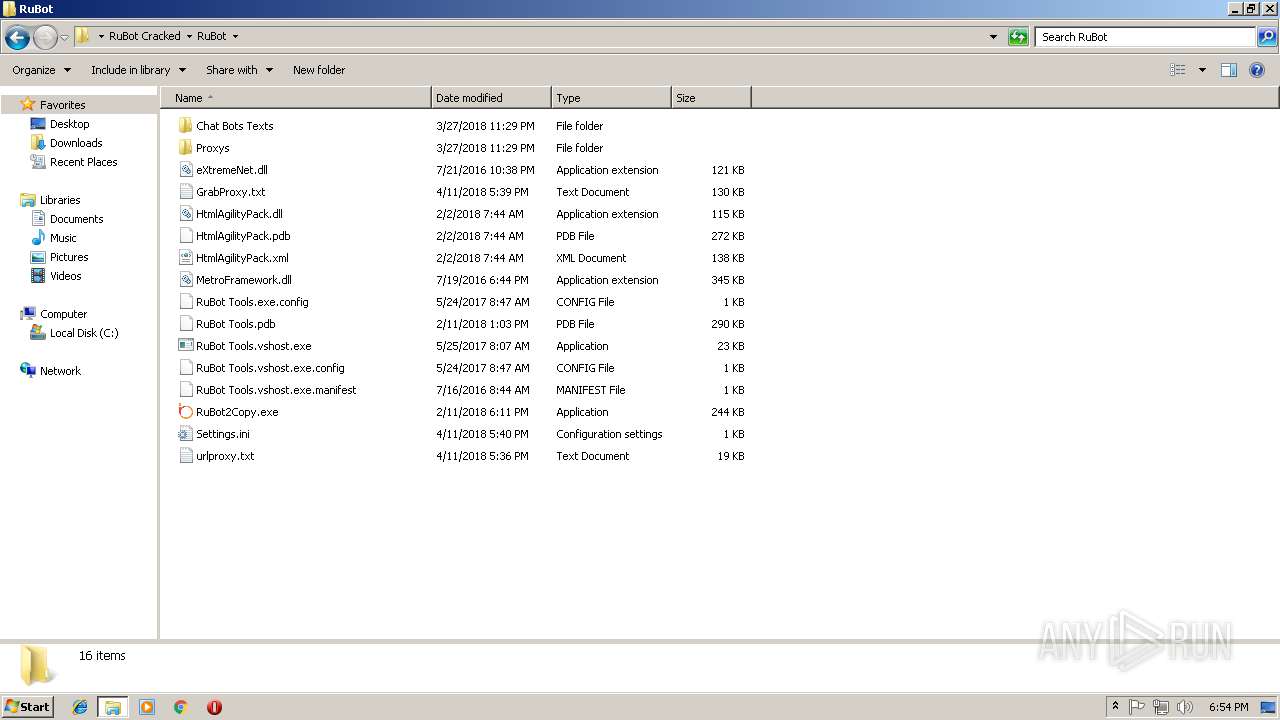Open the RuBot Cracked breadcrumb arrow

click(x=188, y=36)
